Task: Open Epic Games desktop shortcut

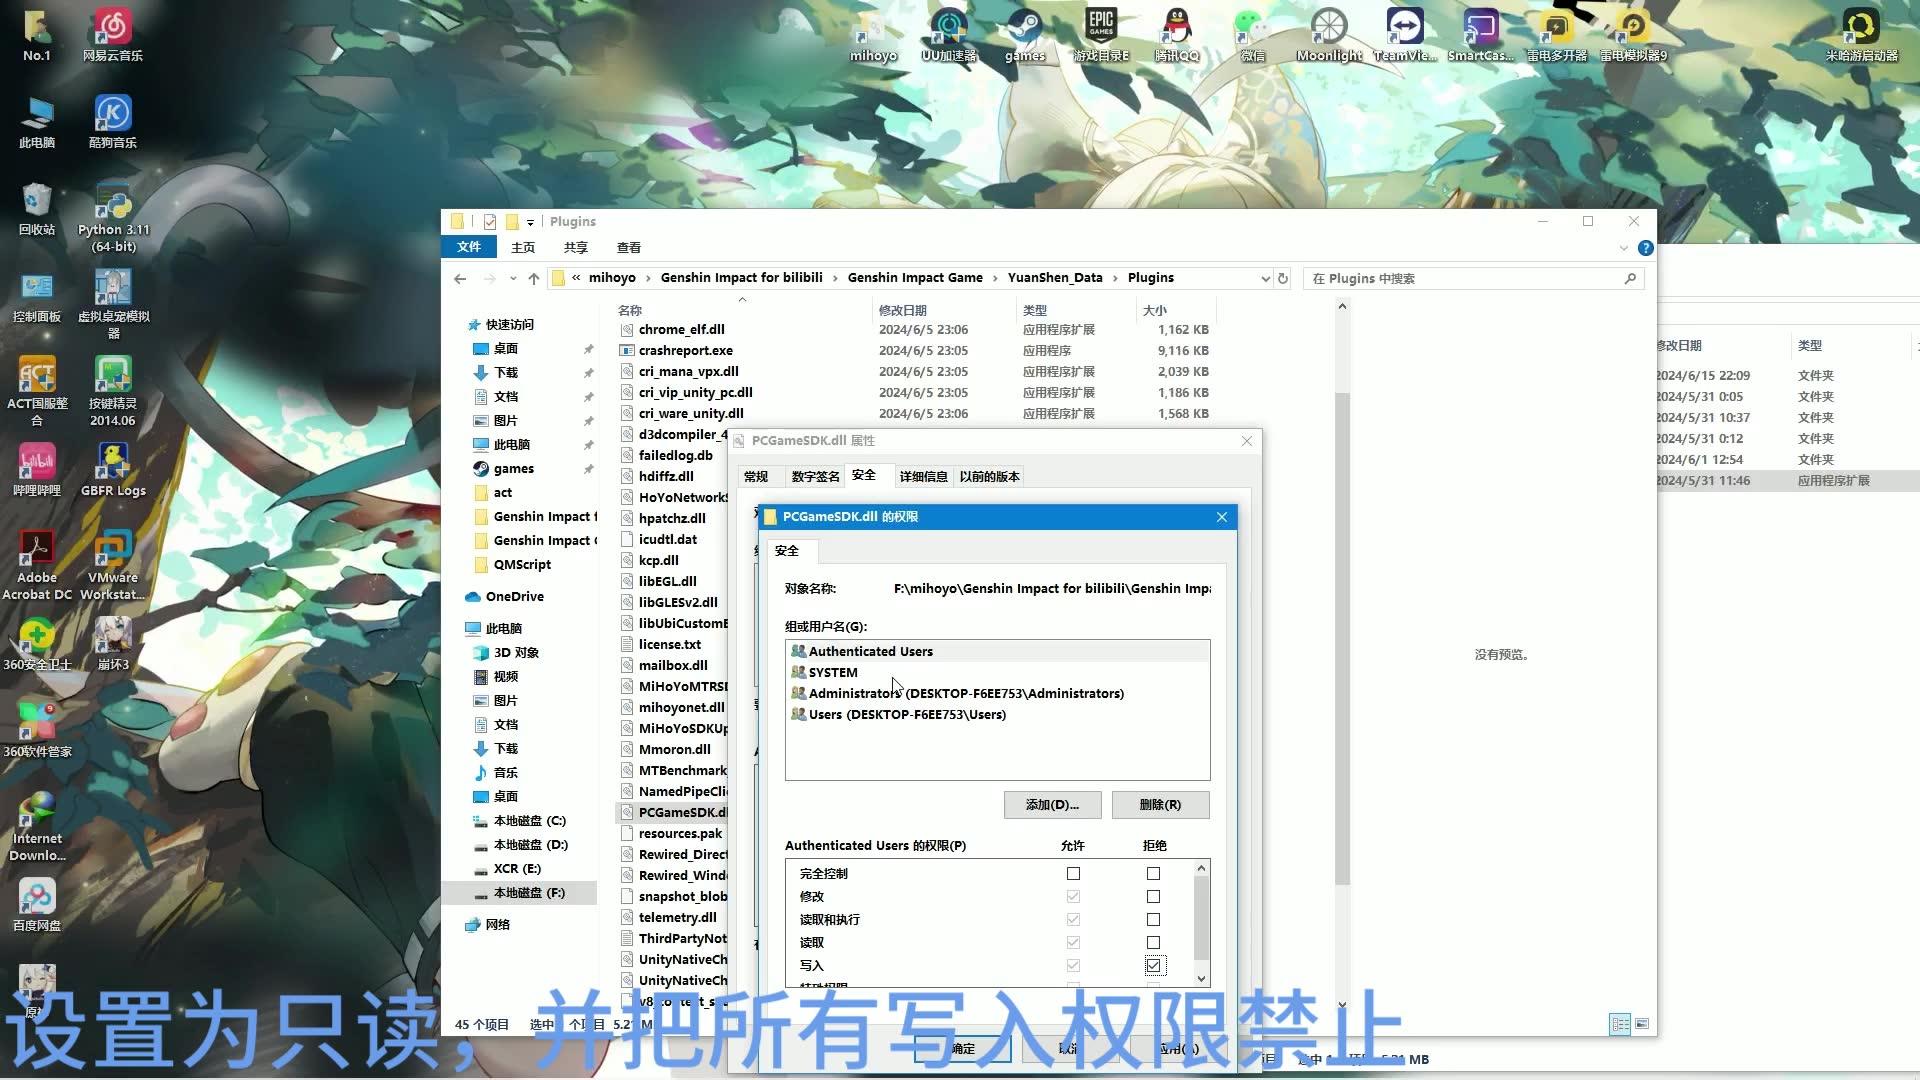Action: [1101, 34]
